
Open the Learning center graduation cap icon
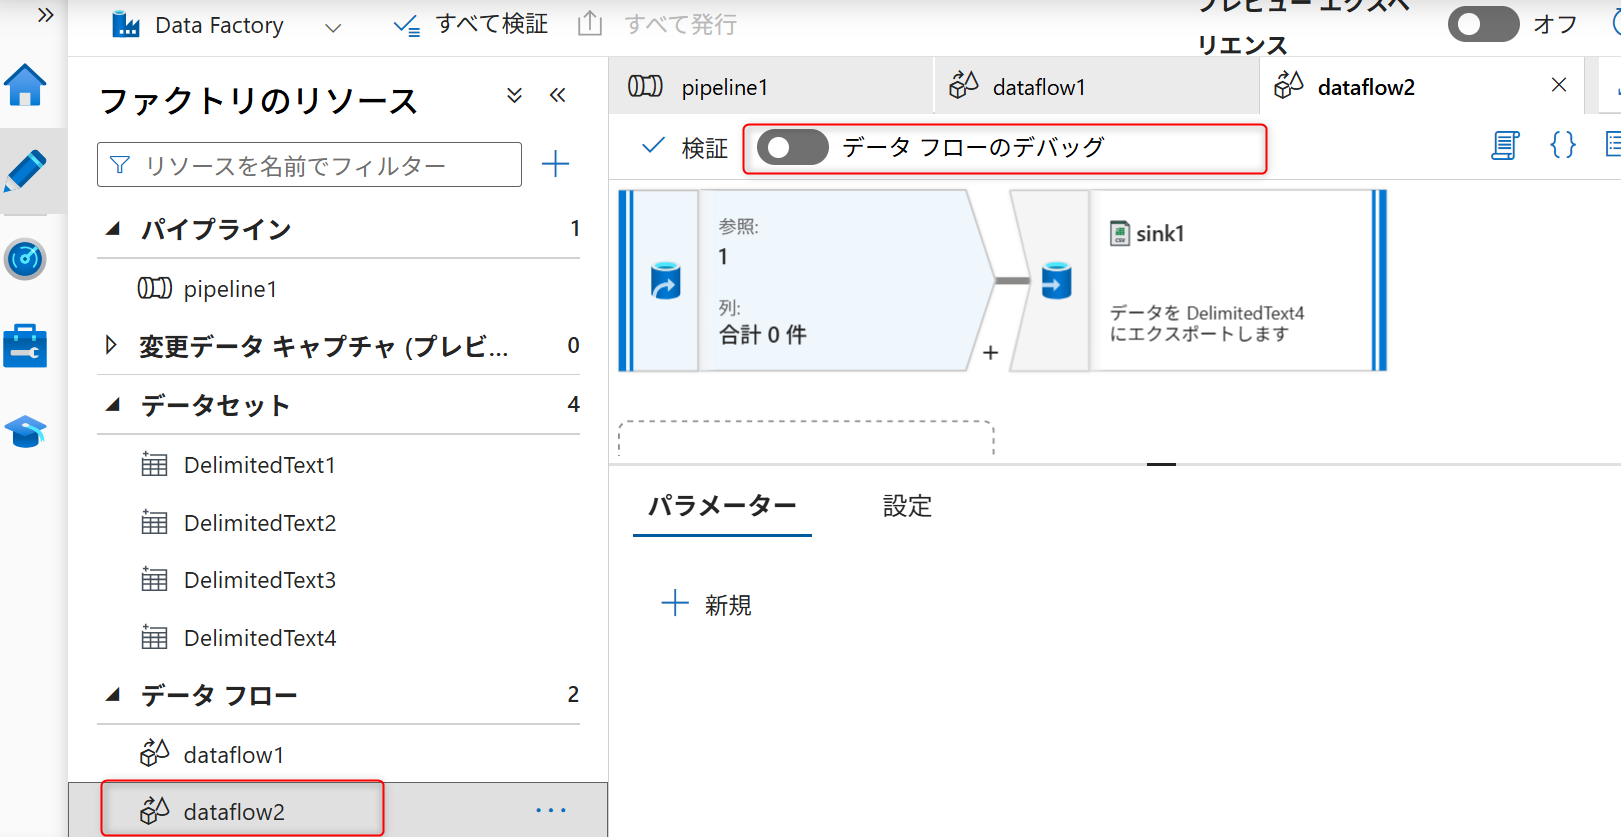[25, 432]
